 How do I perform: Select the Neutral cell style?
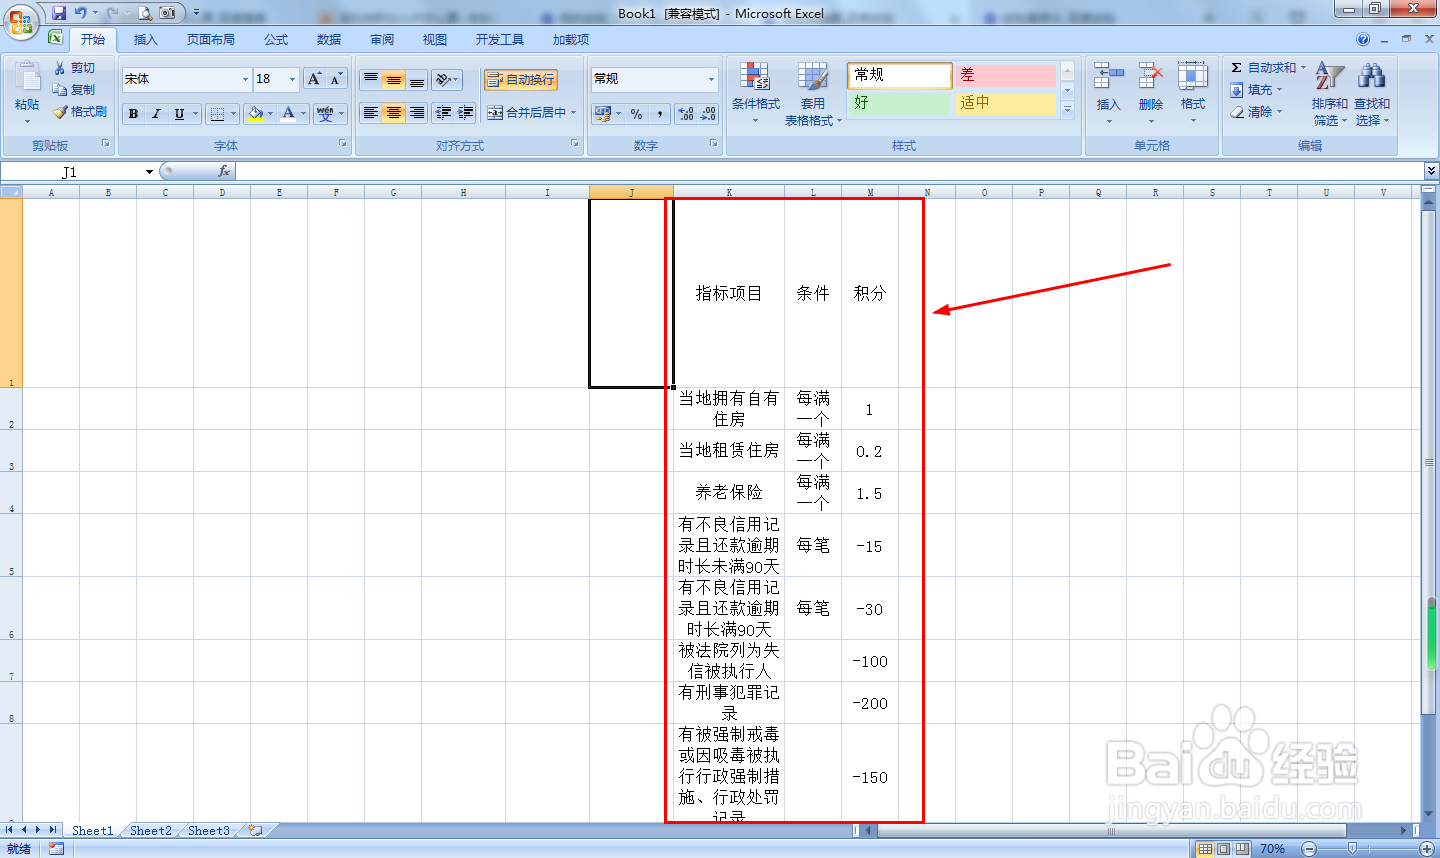tap(1005, 103)
